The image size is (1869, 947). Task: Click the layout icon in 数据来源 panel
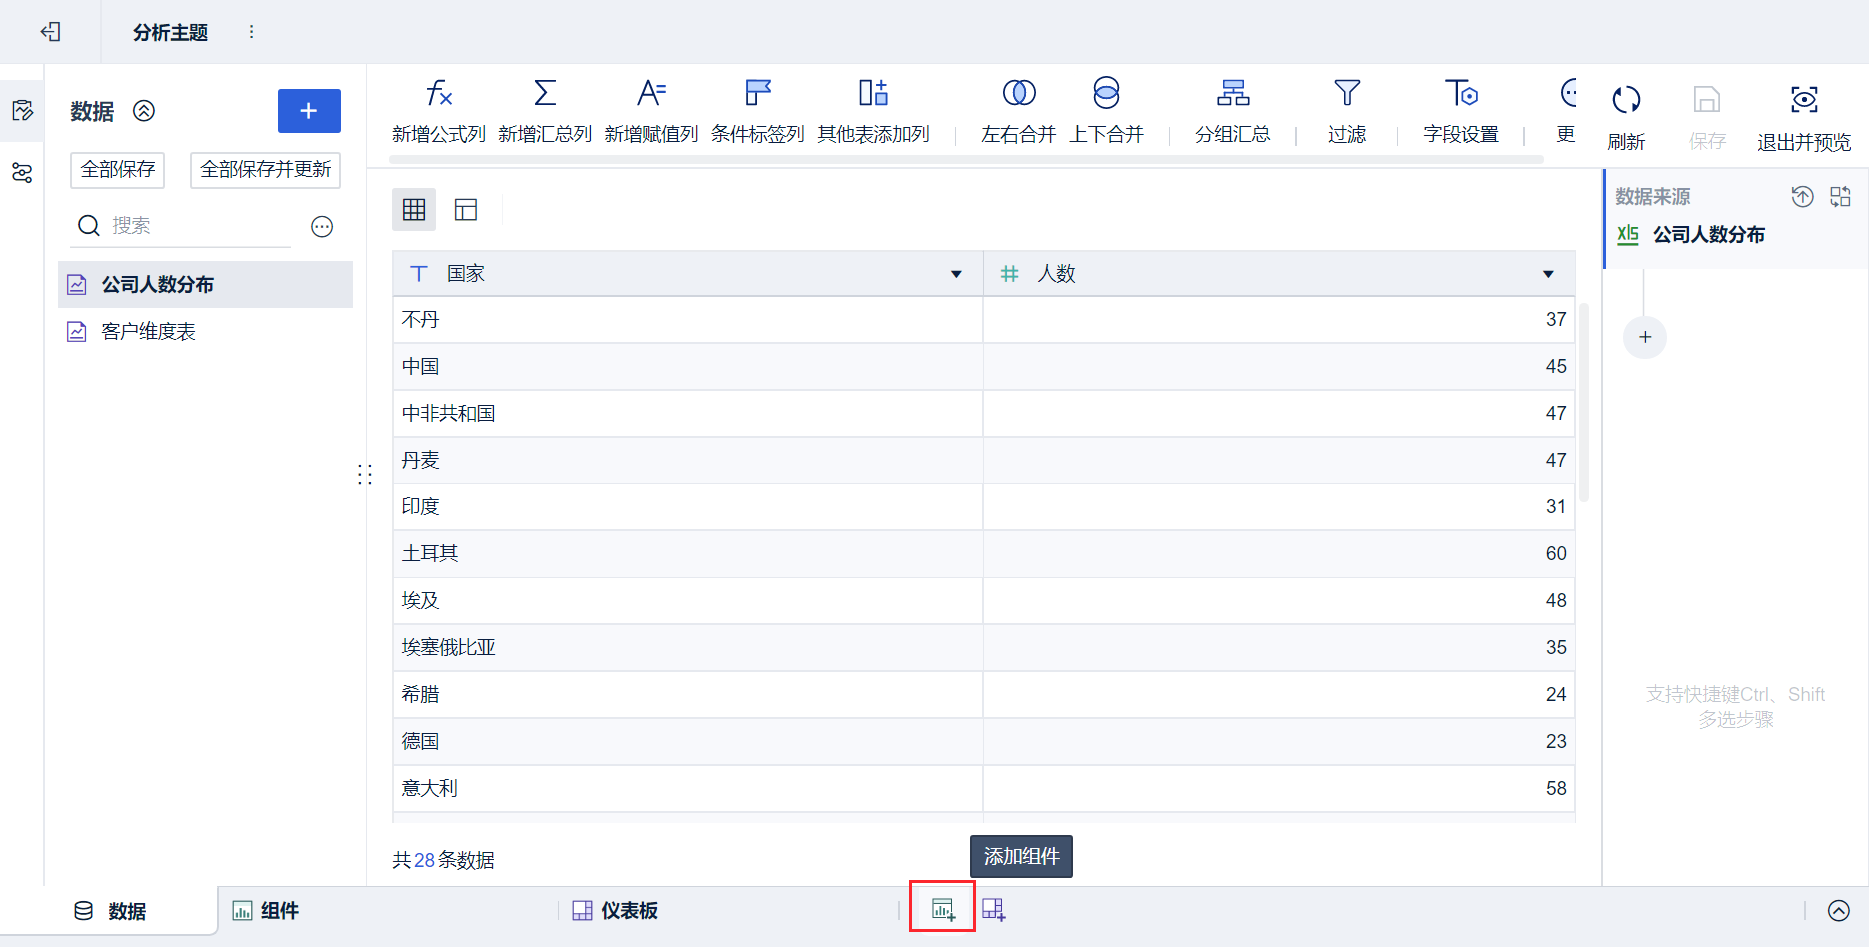point(1841,197)
